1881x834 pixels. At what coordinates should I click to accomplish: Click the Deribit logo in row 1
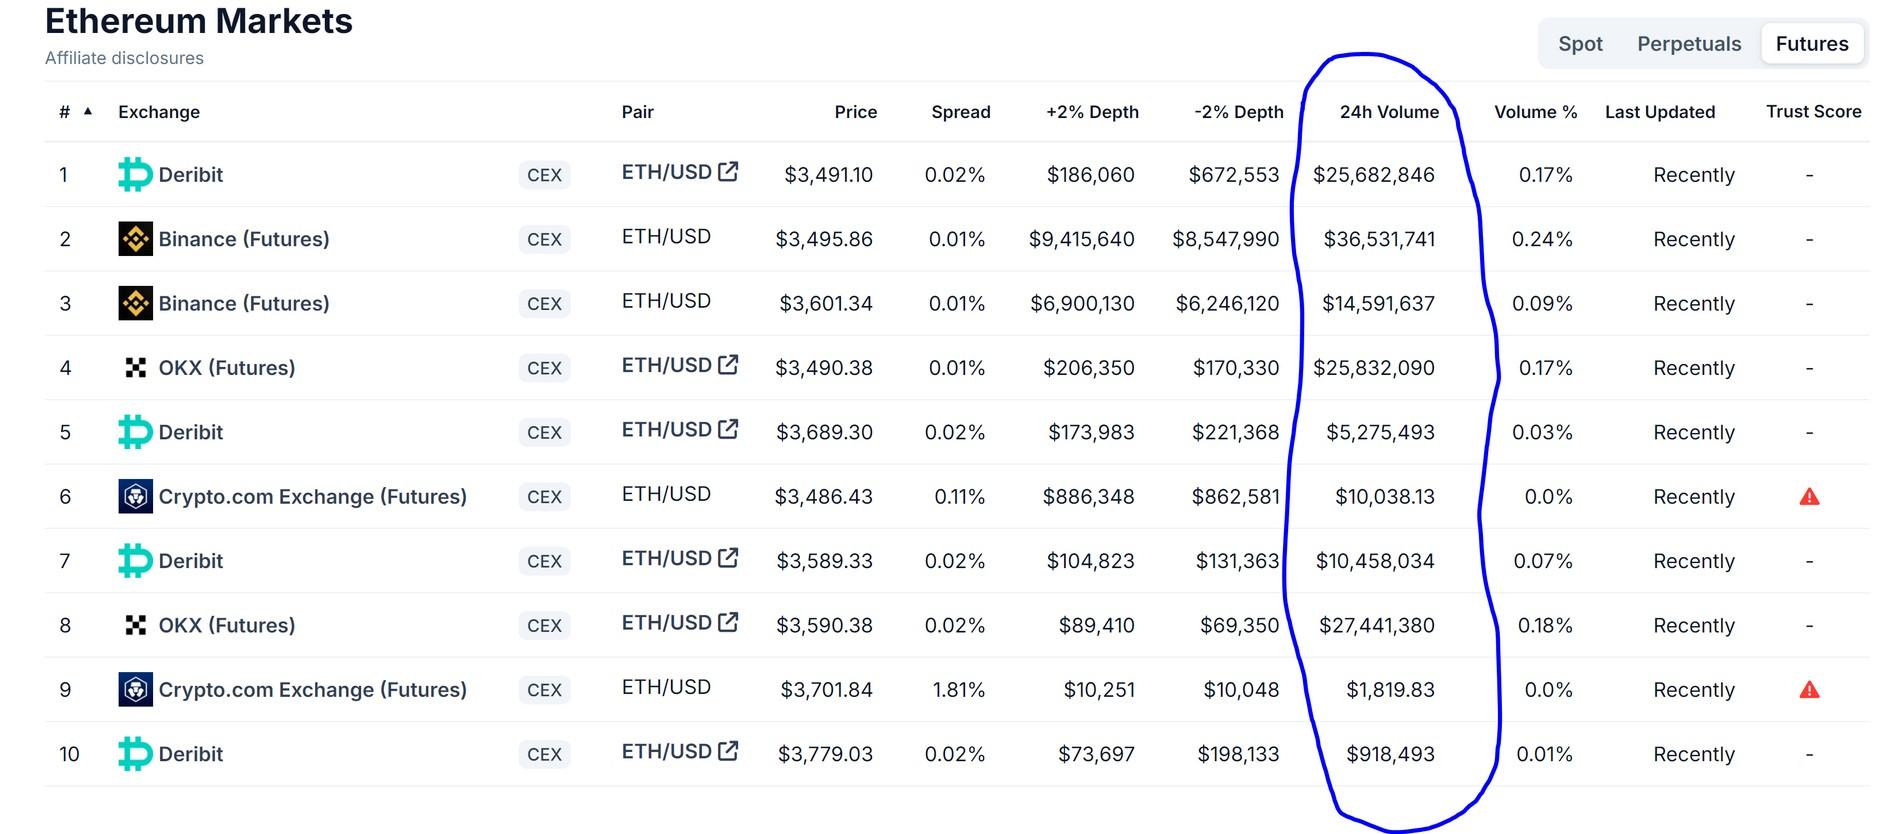(135, 175)
